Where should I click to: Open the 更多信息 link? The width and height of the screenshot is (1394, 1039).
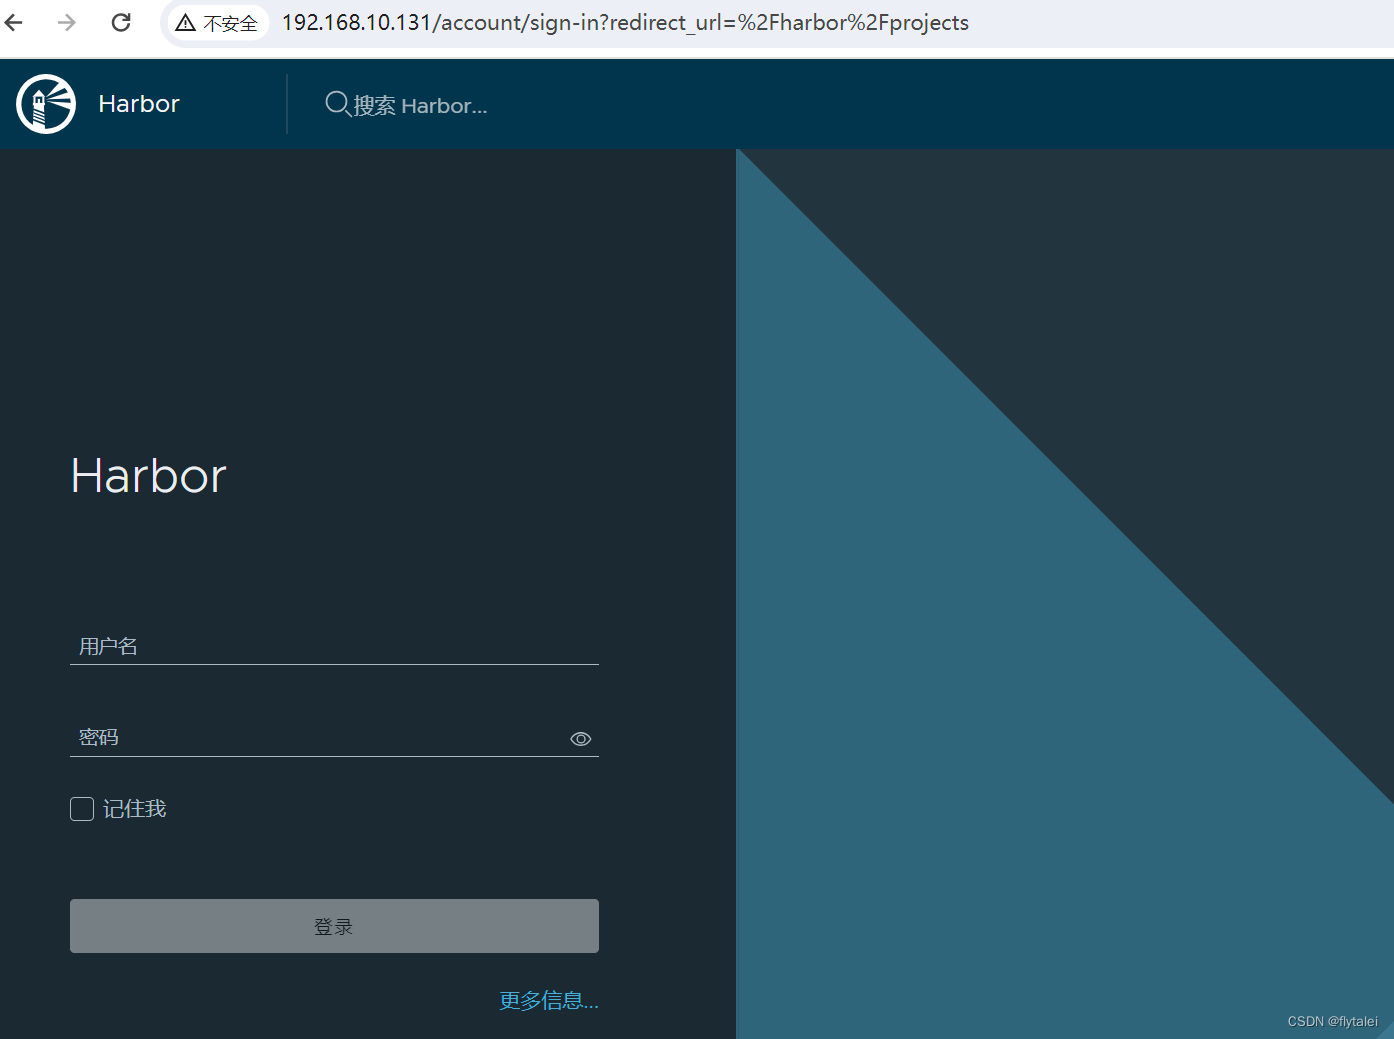[549, 1000]
